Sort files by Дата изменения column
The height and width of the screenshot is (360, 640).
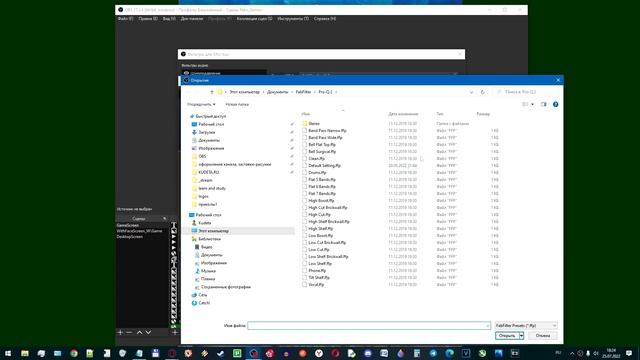(x=403, y=114)
